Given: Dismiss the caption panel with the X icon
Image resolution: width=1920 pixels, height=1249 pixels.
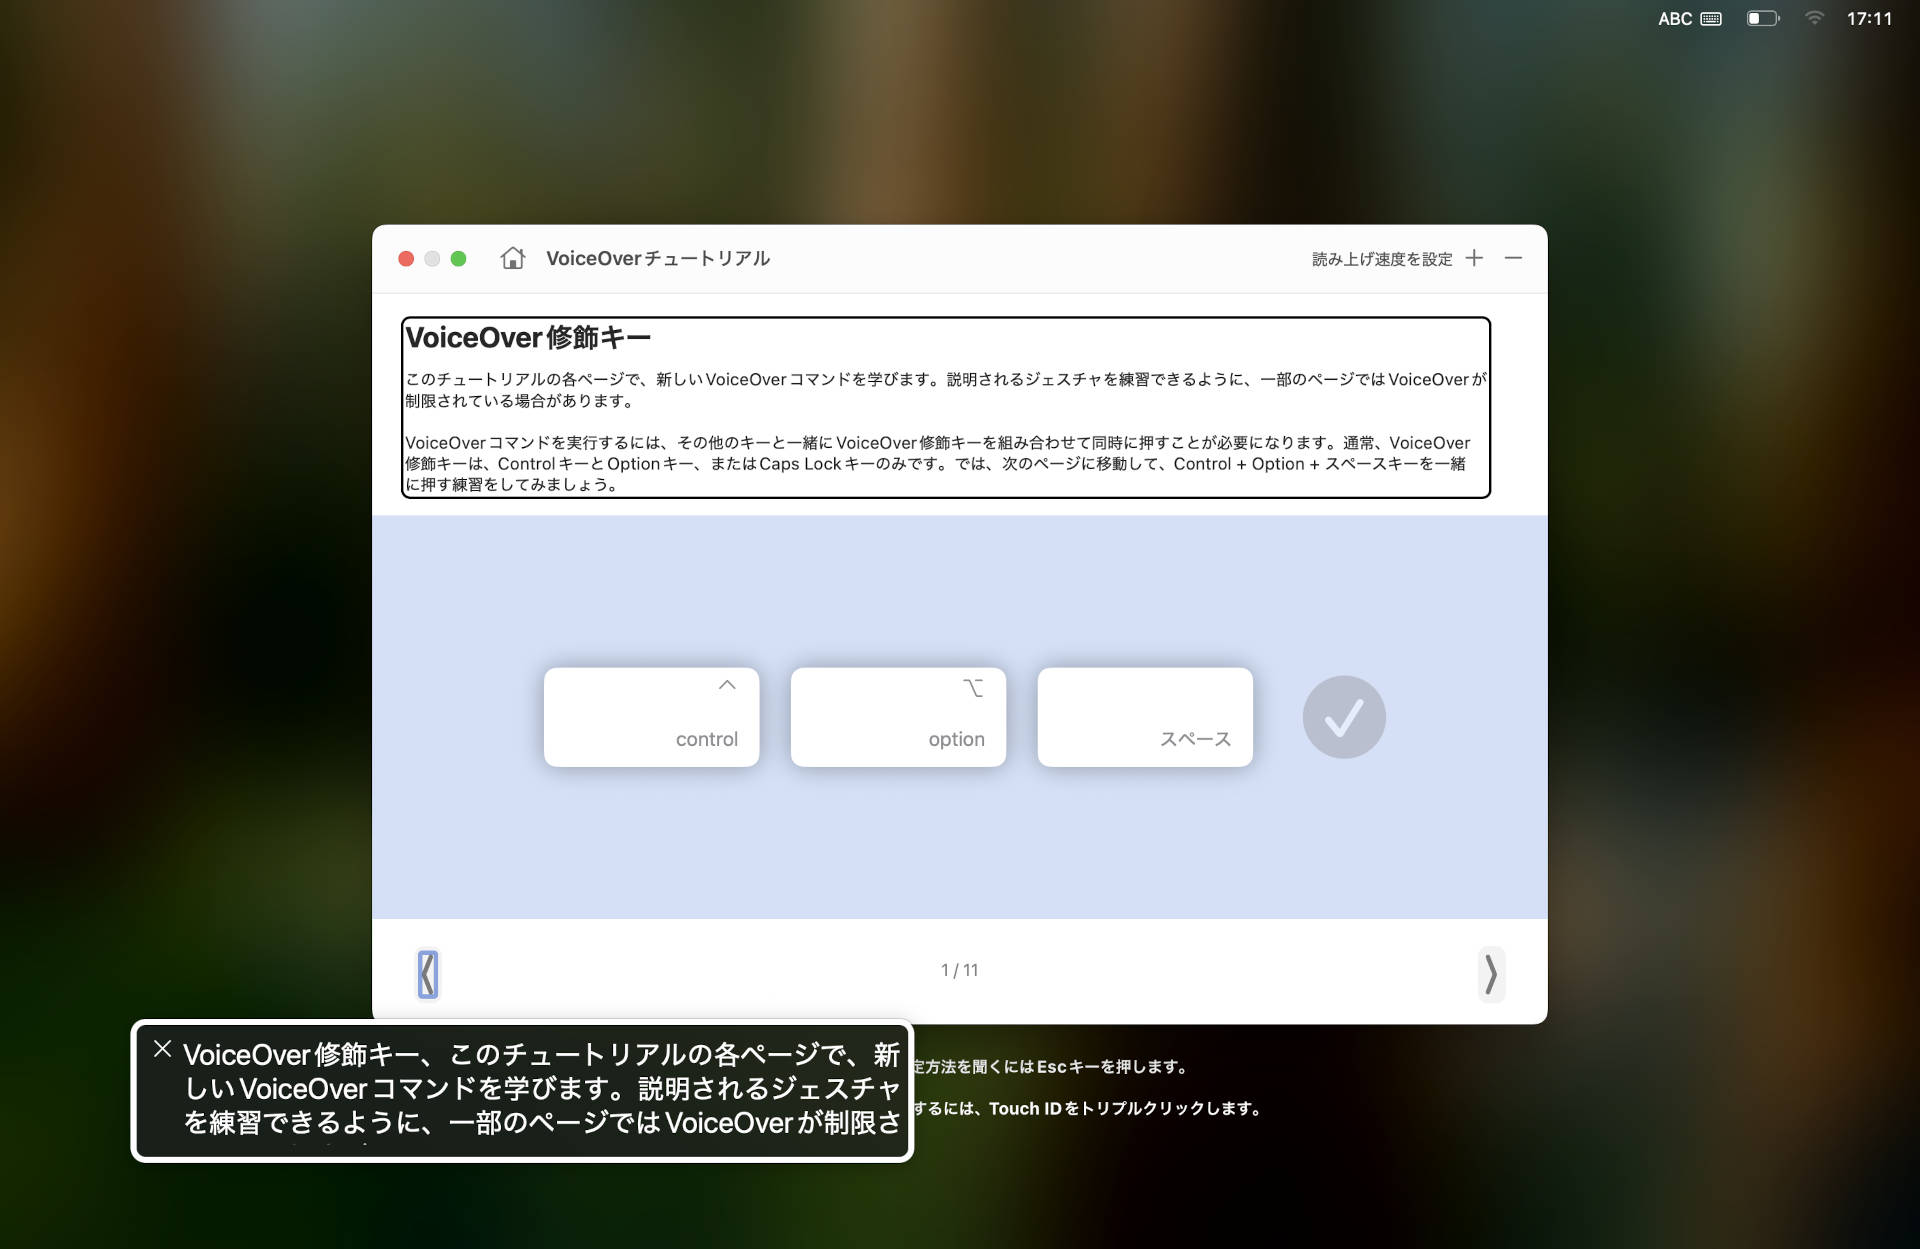Looking at the screenshot, I should click(162, 1048).
